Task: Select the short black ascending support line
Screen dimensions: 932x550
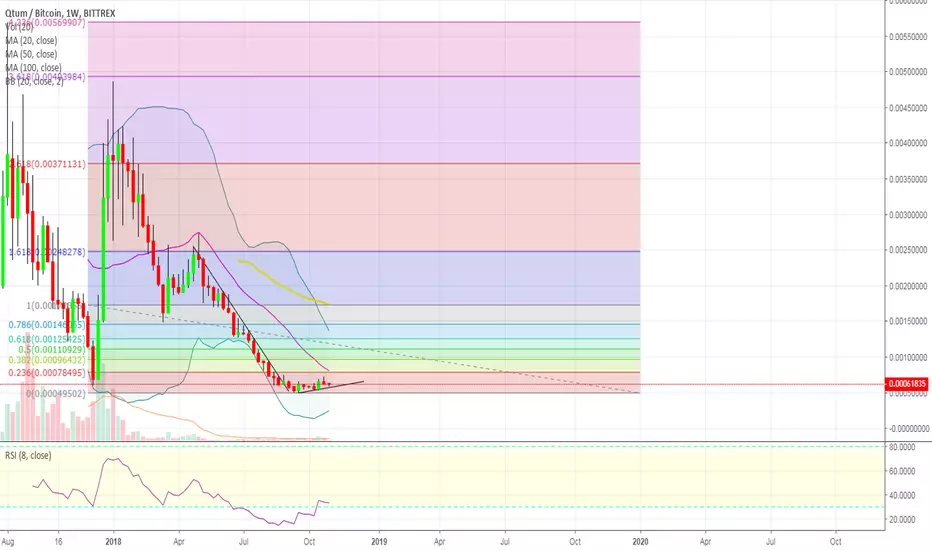Action: (330, 387)
